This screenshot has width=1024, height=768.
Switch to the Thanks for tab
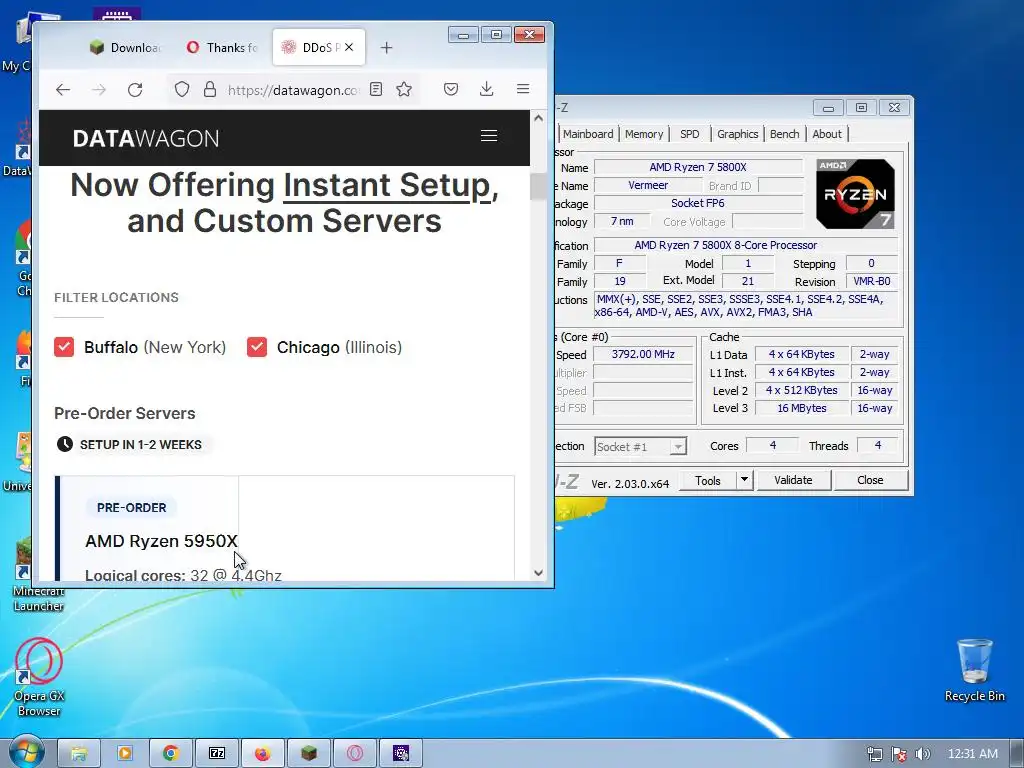click(223, 47)
